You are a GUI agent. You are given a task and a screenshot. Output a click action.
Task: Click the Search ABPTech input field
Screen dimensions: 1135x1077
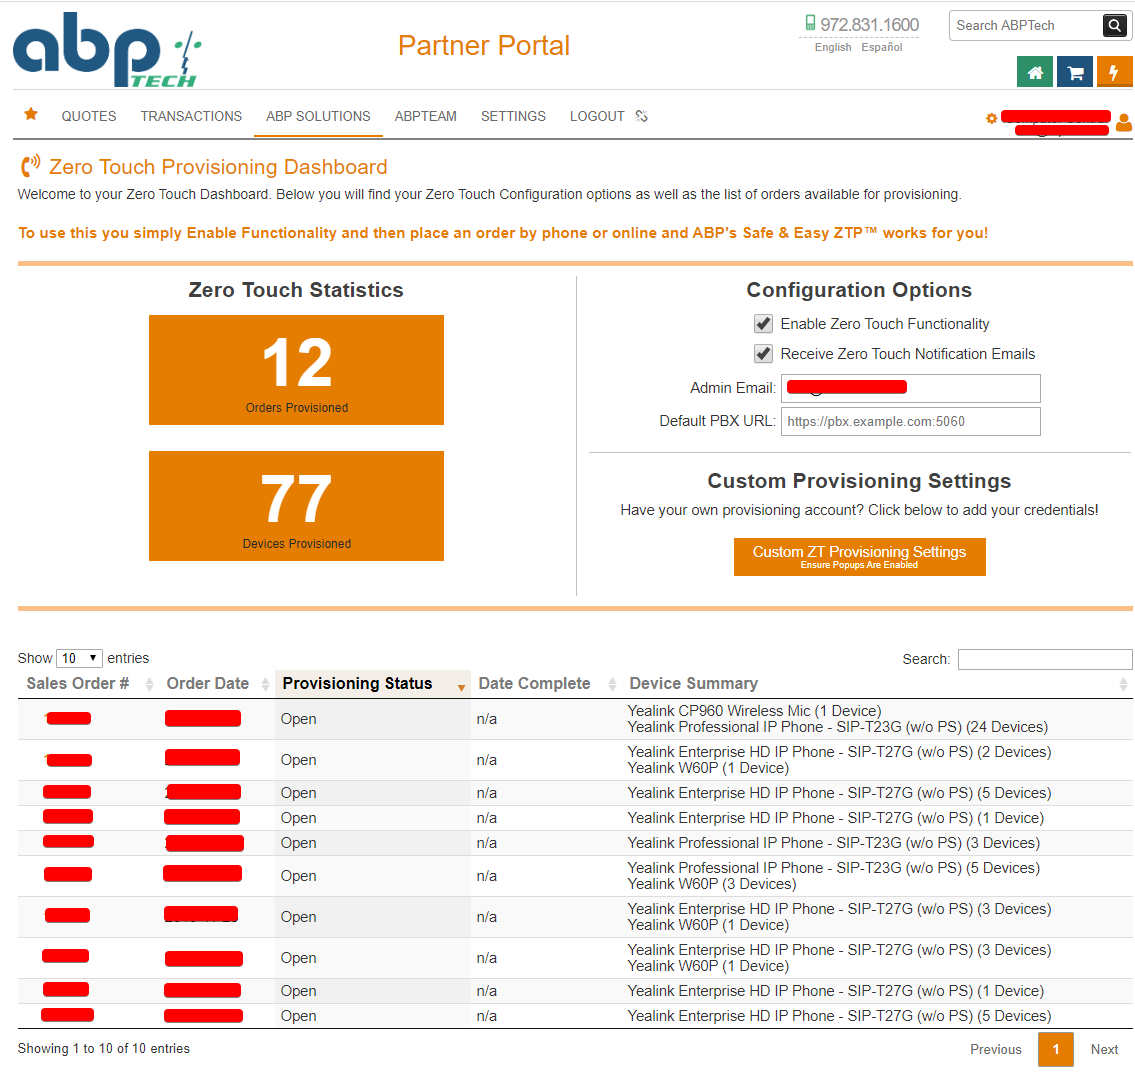1026,25
